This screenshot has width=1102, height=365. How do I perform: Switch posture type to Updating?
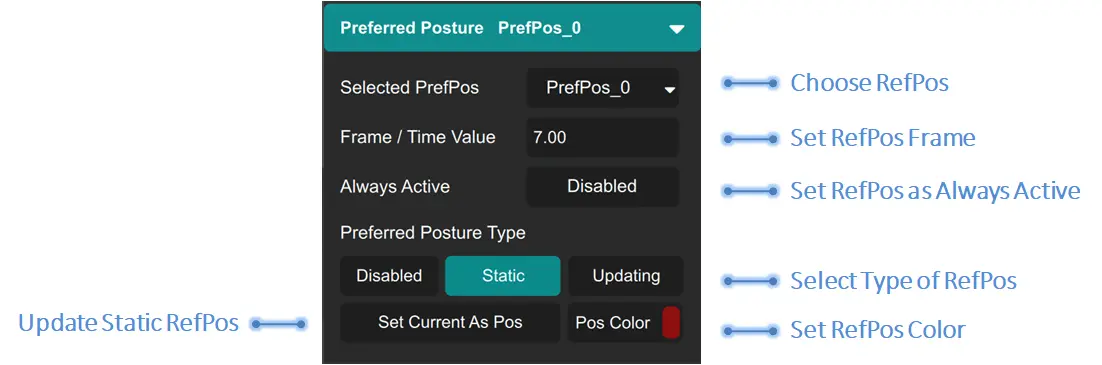click(625, 276)
